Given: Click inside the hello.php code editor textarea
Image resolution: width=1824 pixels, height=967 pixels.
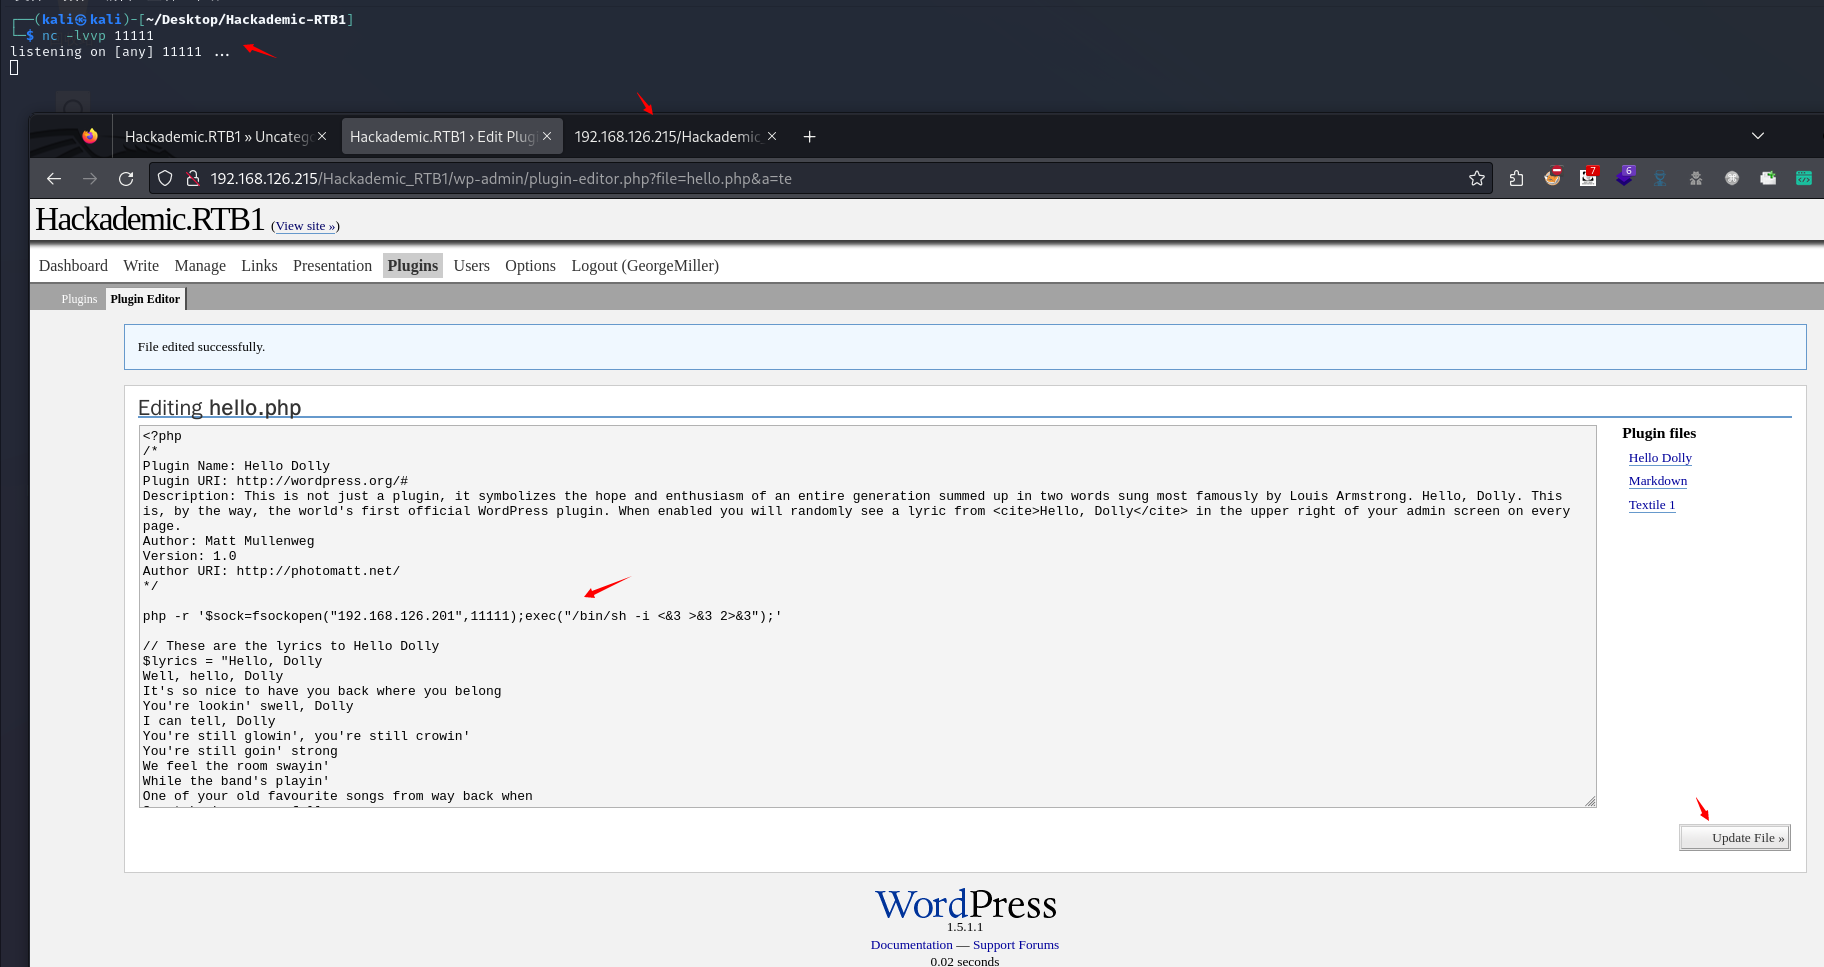Looking at the screenshot, I should (x=867, y=616).
